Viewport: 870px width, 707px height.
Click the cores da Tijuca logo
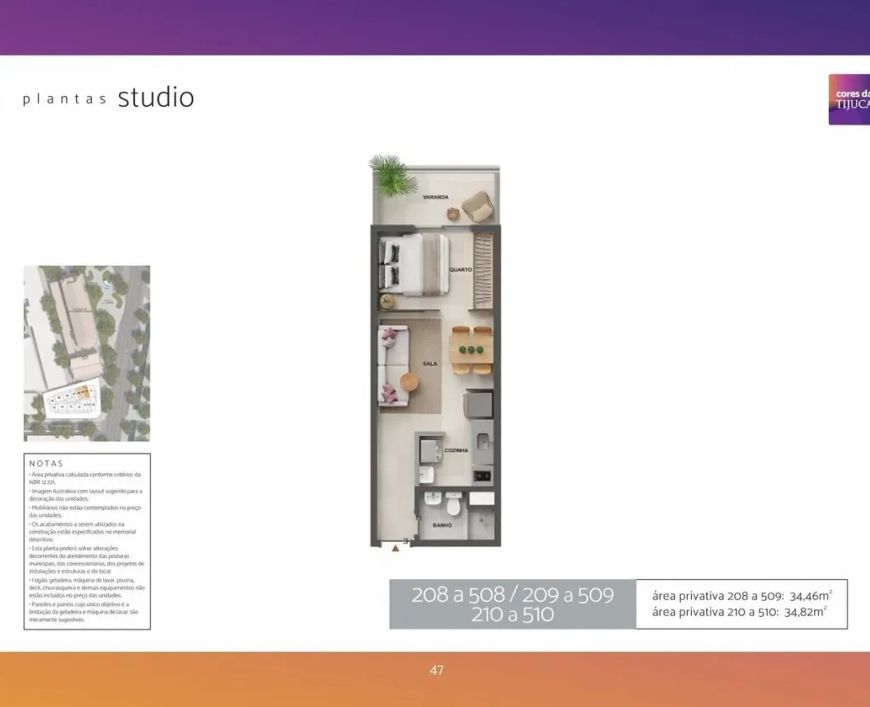pos(849,99)
